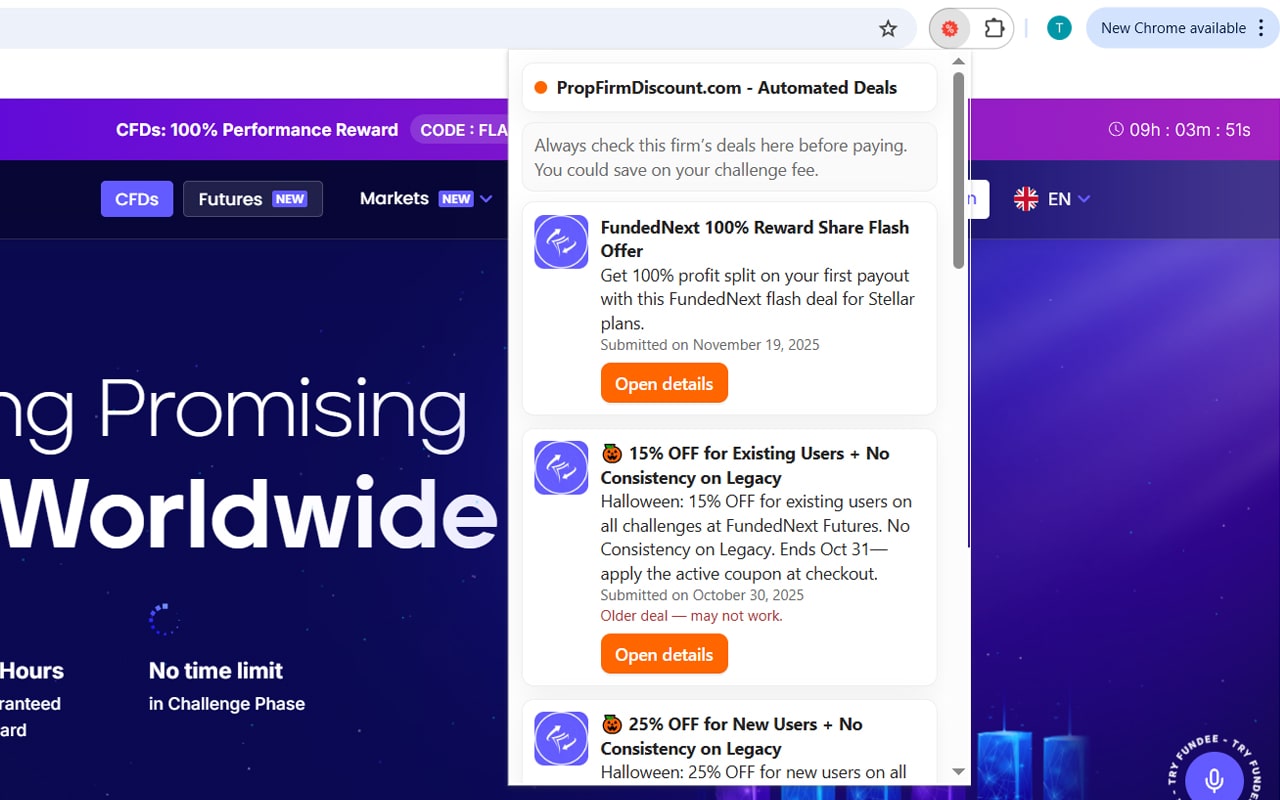Bookmark this page with the star icon
The image size is (1280, 800).
point(888,29)
